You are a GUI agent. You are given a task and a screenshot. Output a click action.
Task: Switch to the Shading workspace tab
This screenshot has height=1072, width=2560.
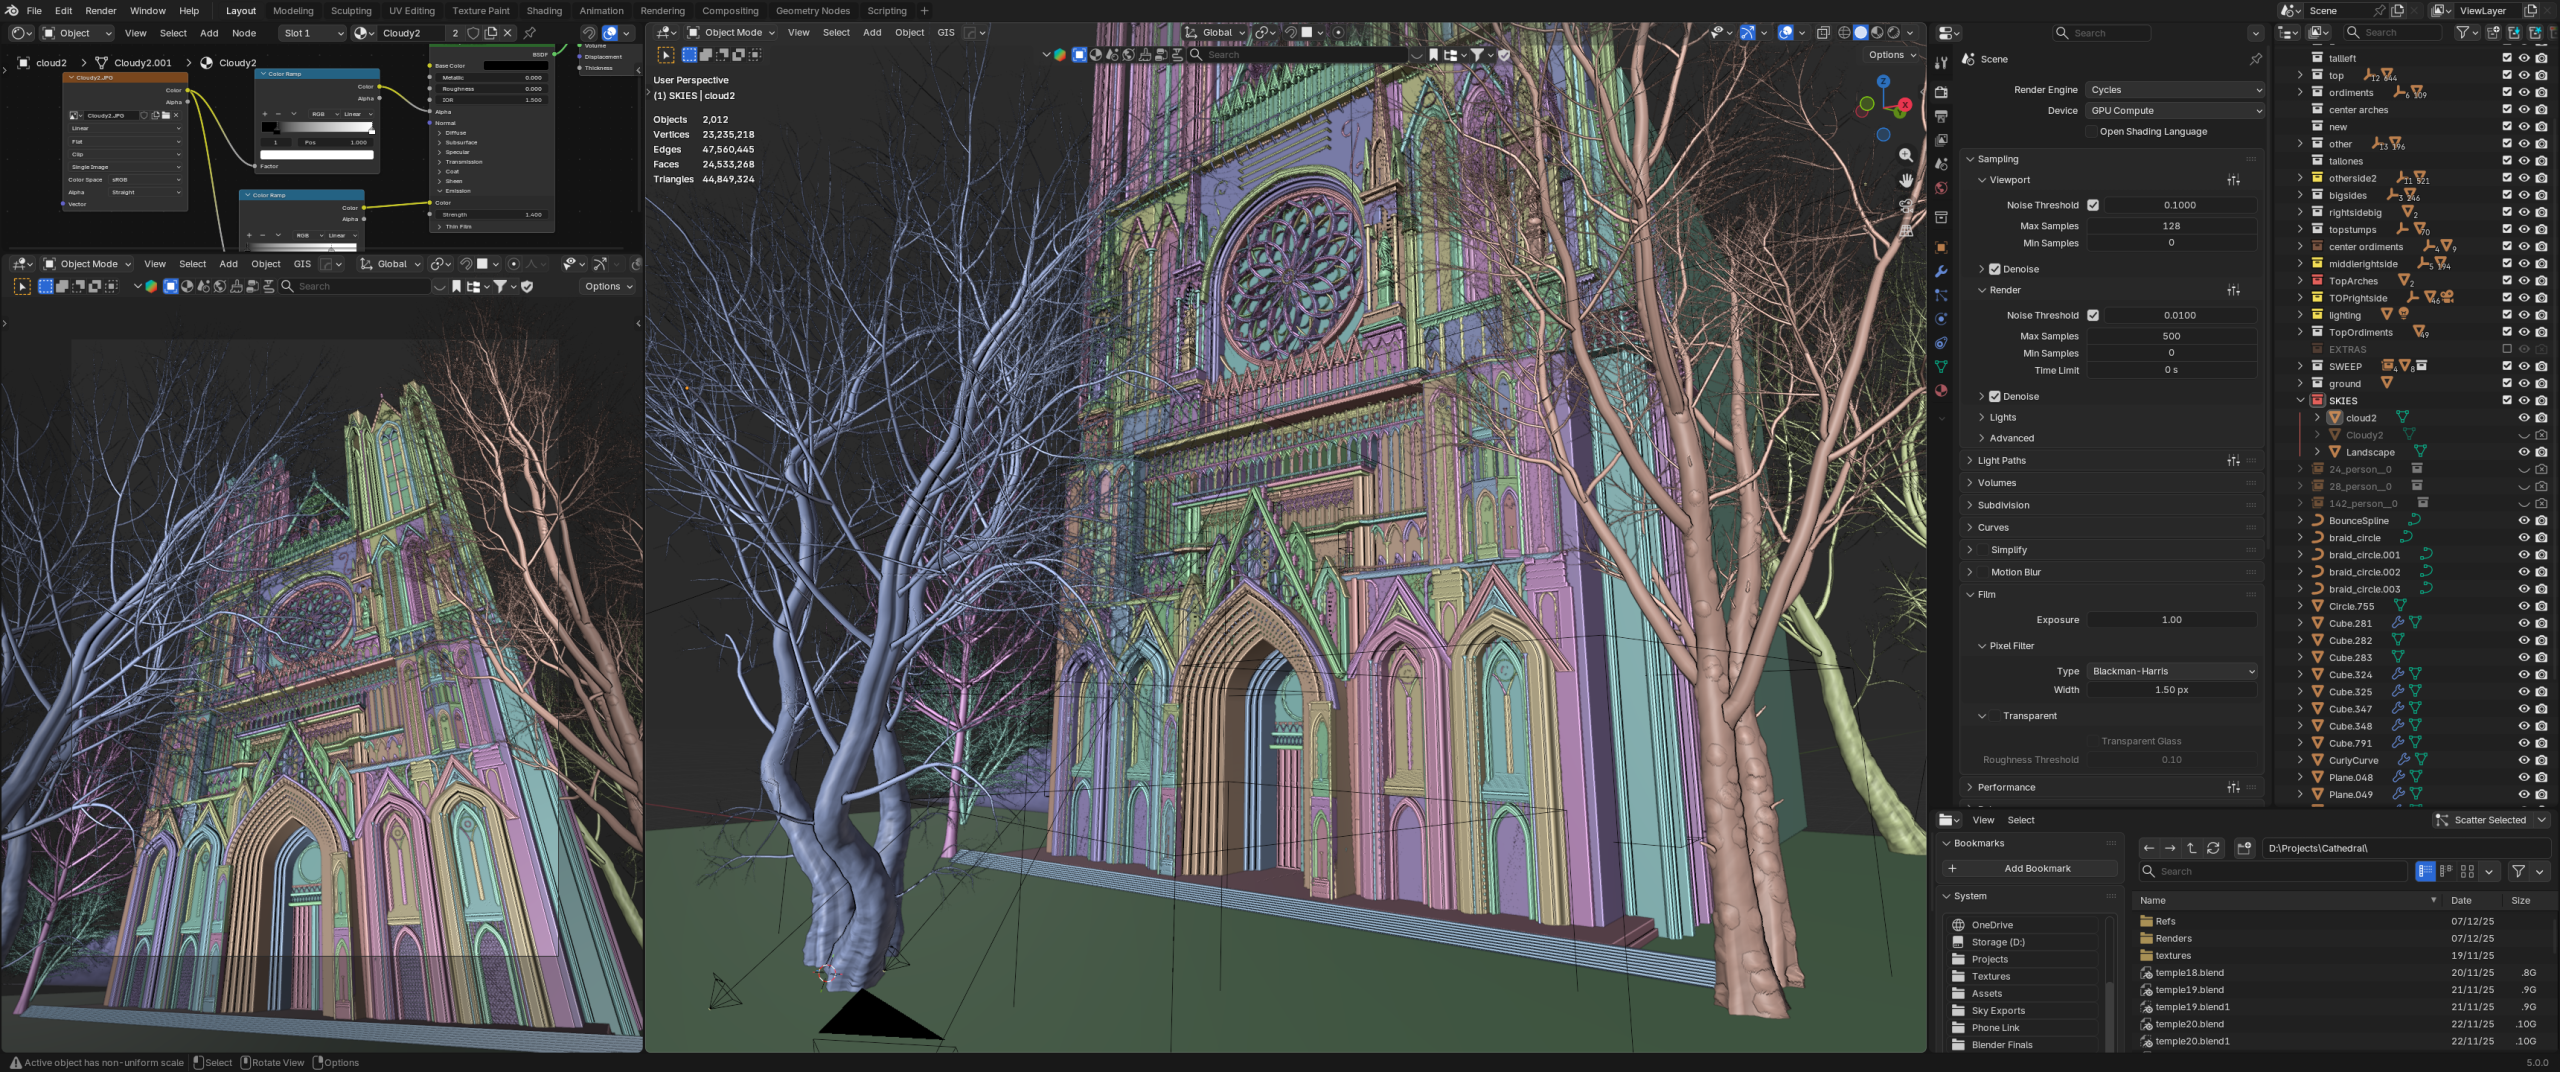(x=544, y=11)
